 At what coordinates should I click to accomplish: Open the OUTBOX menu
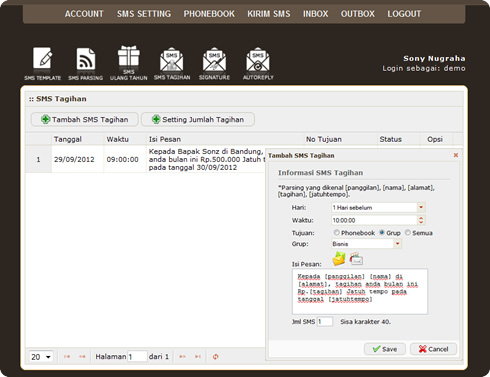pos(358,14)
